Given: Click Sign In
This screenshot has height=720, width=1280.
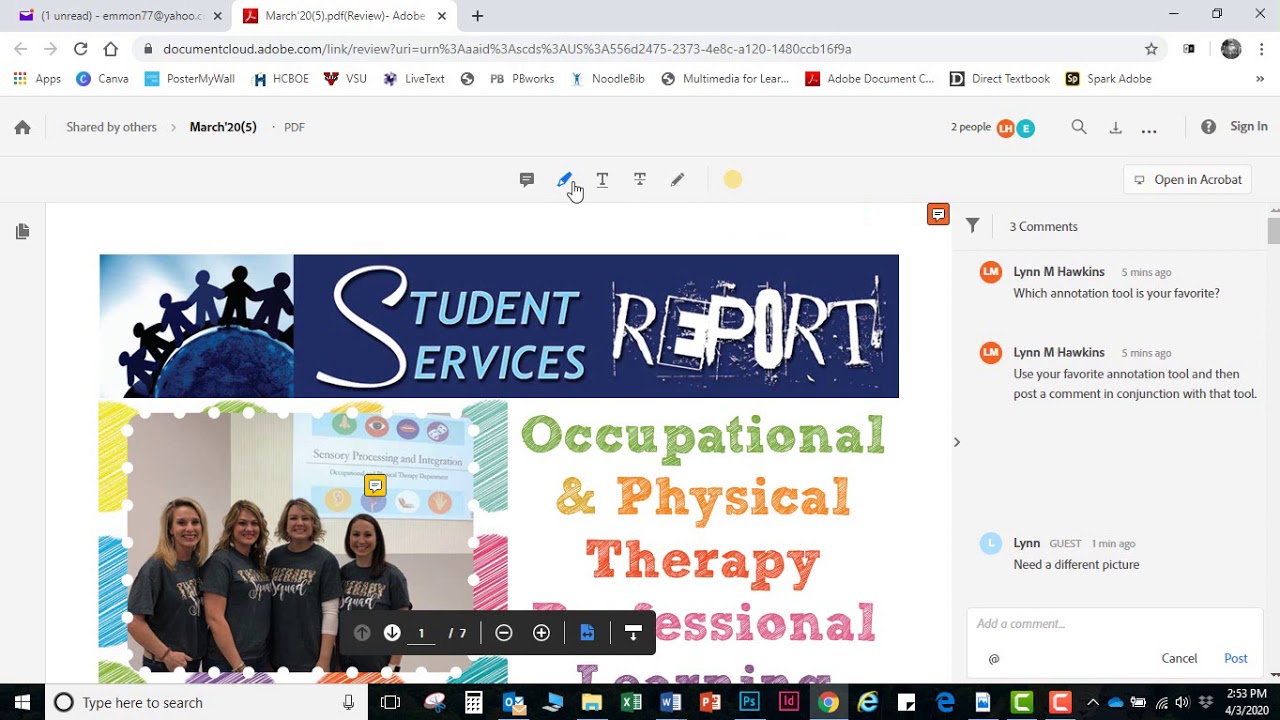Looking at the screenshot, I should (x=1249, y=127).
